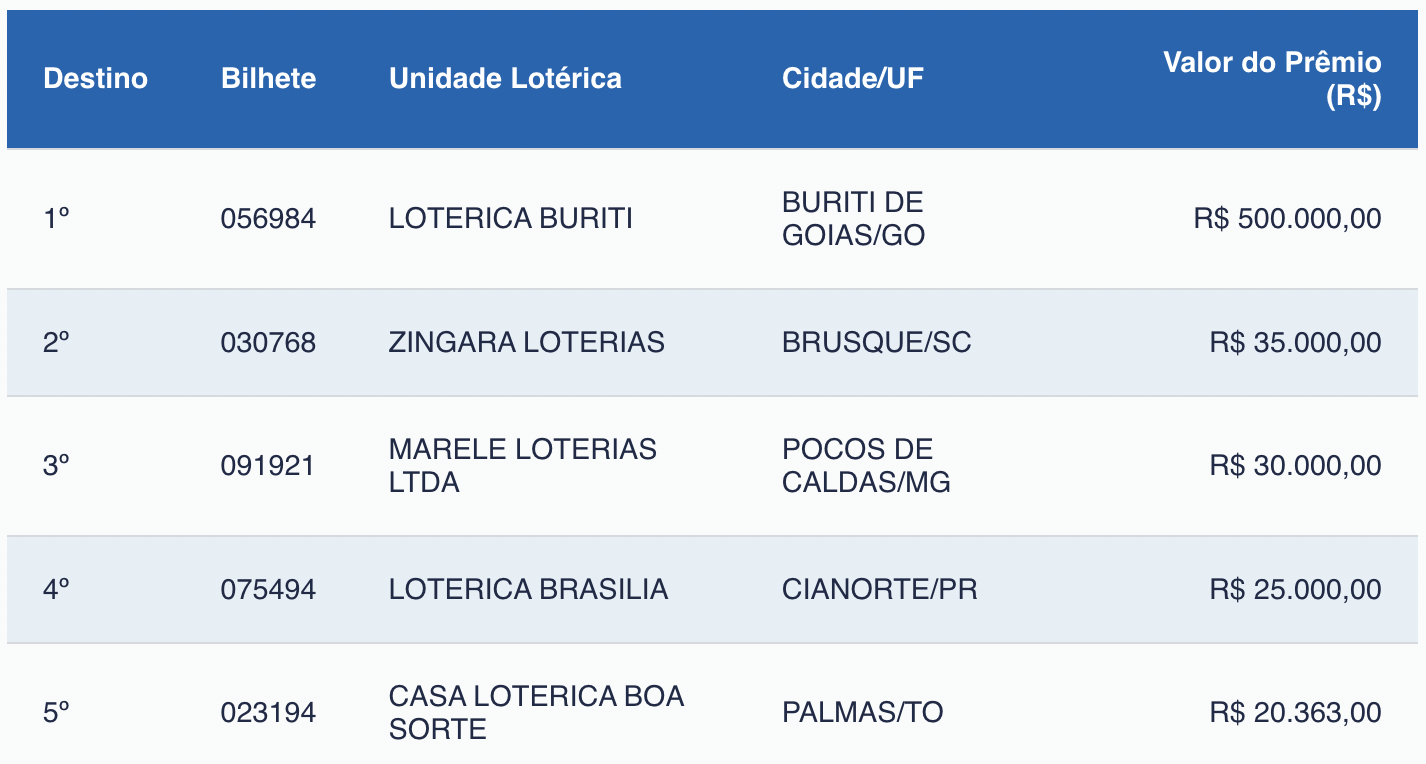Screen dimensions: 1426x764
Task: Click the R$ 20.363,00 prize value
Action: click(x=1295, y=713)
